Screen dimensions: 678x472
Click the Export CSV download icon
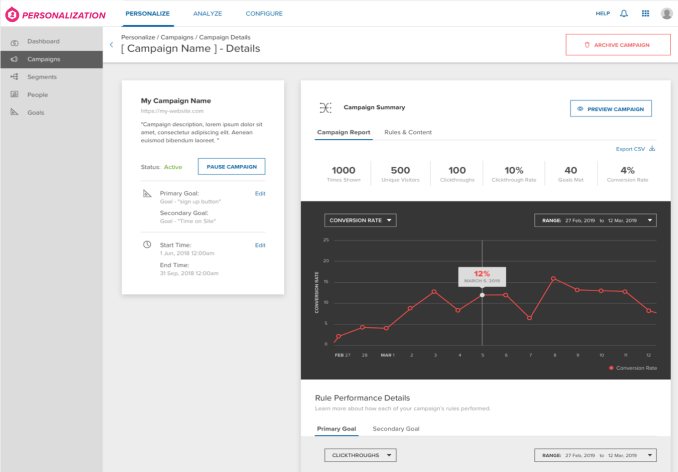coord(652,149)
